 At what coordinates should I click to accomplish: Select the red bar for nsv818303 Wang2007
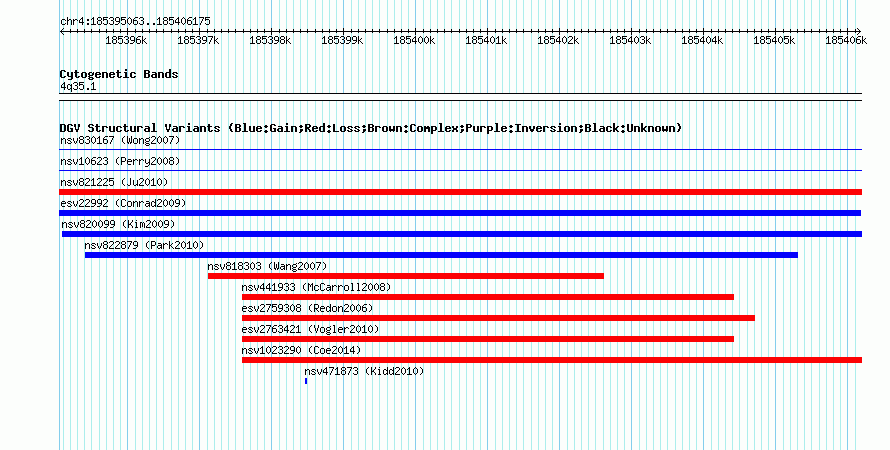(406, 276)
